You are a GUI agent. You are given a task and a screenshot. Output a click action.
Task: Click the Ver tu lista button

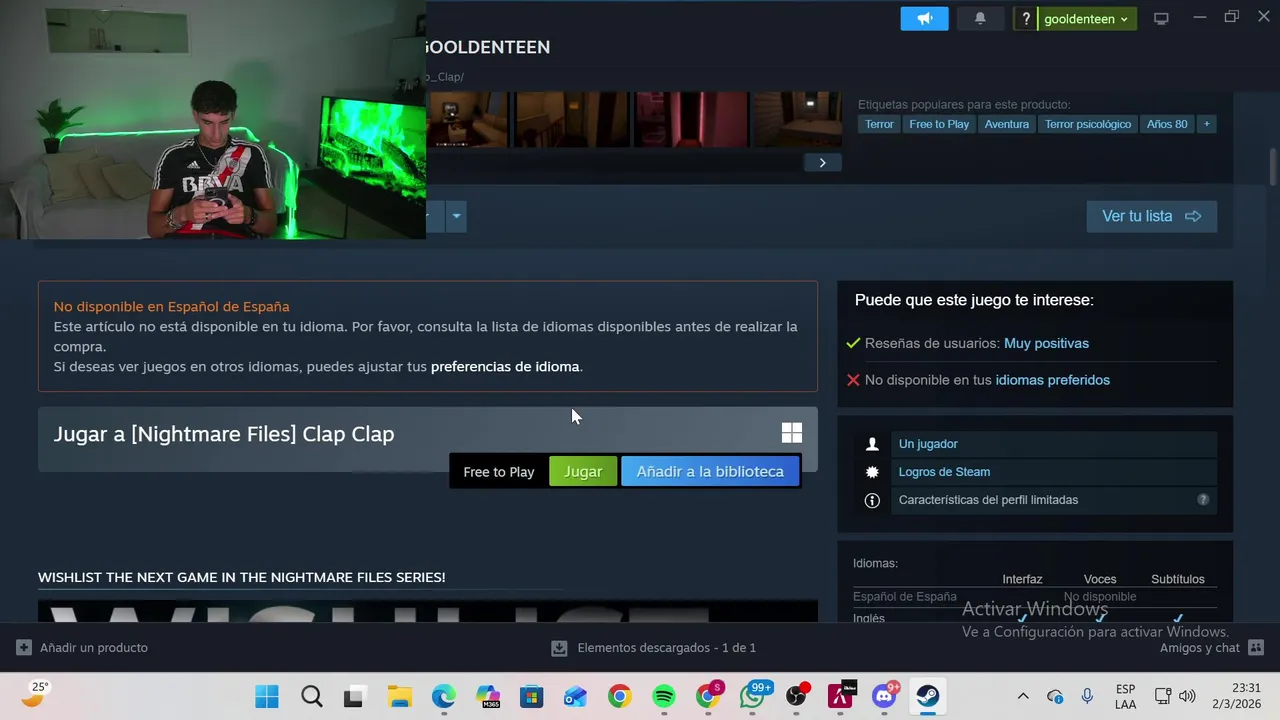tap(1151, 216)
